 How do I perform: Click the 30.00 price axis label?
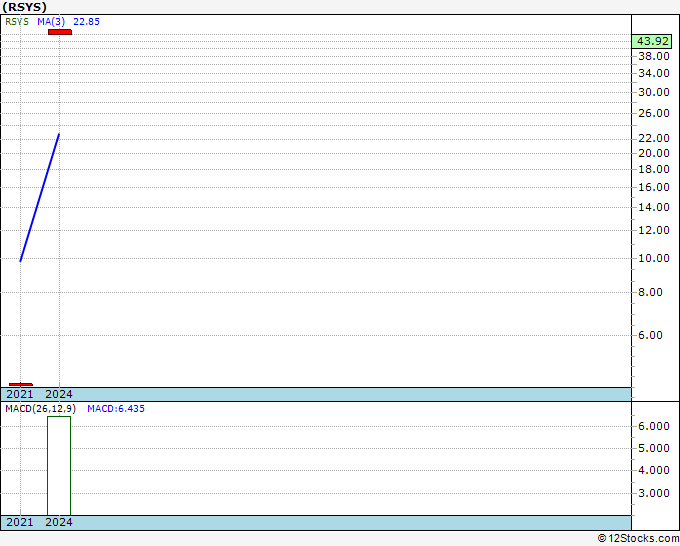click(654, 92)
